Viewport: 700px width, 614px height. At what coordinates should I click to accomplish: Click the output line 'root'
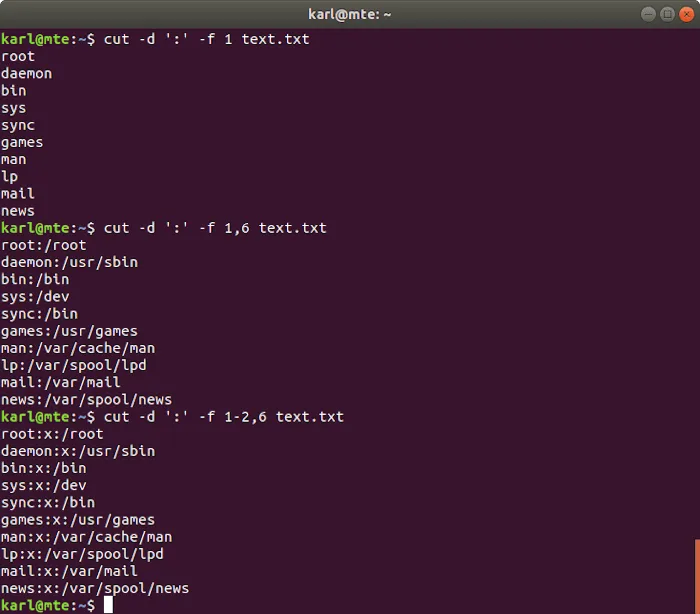tap(18, 57)
